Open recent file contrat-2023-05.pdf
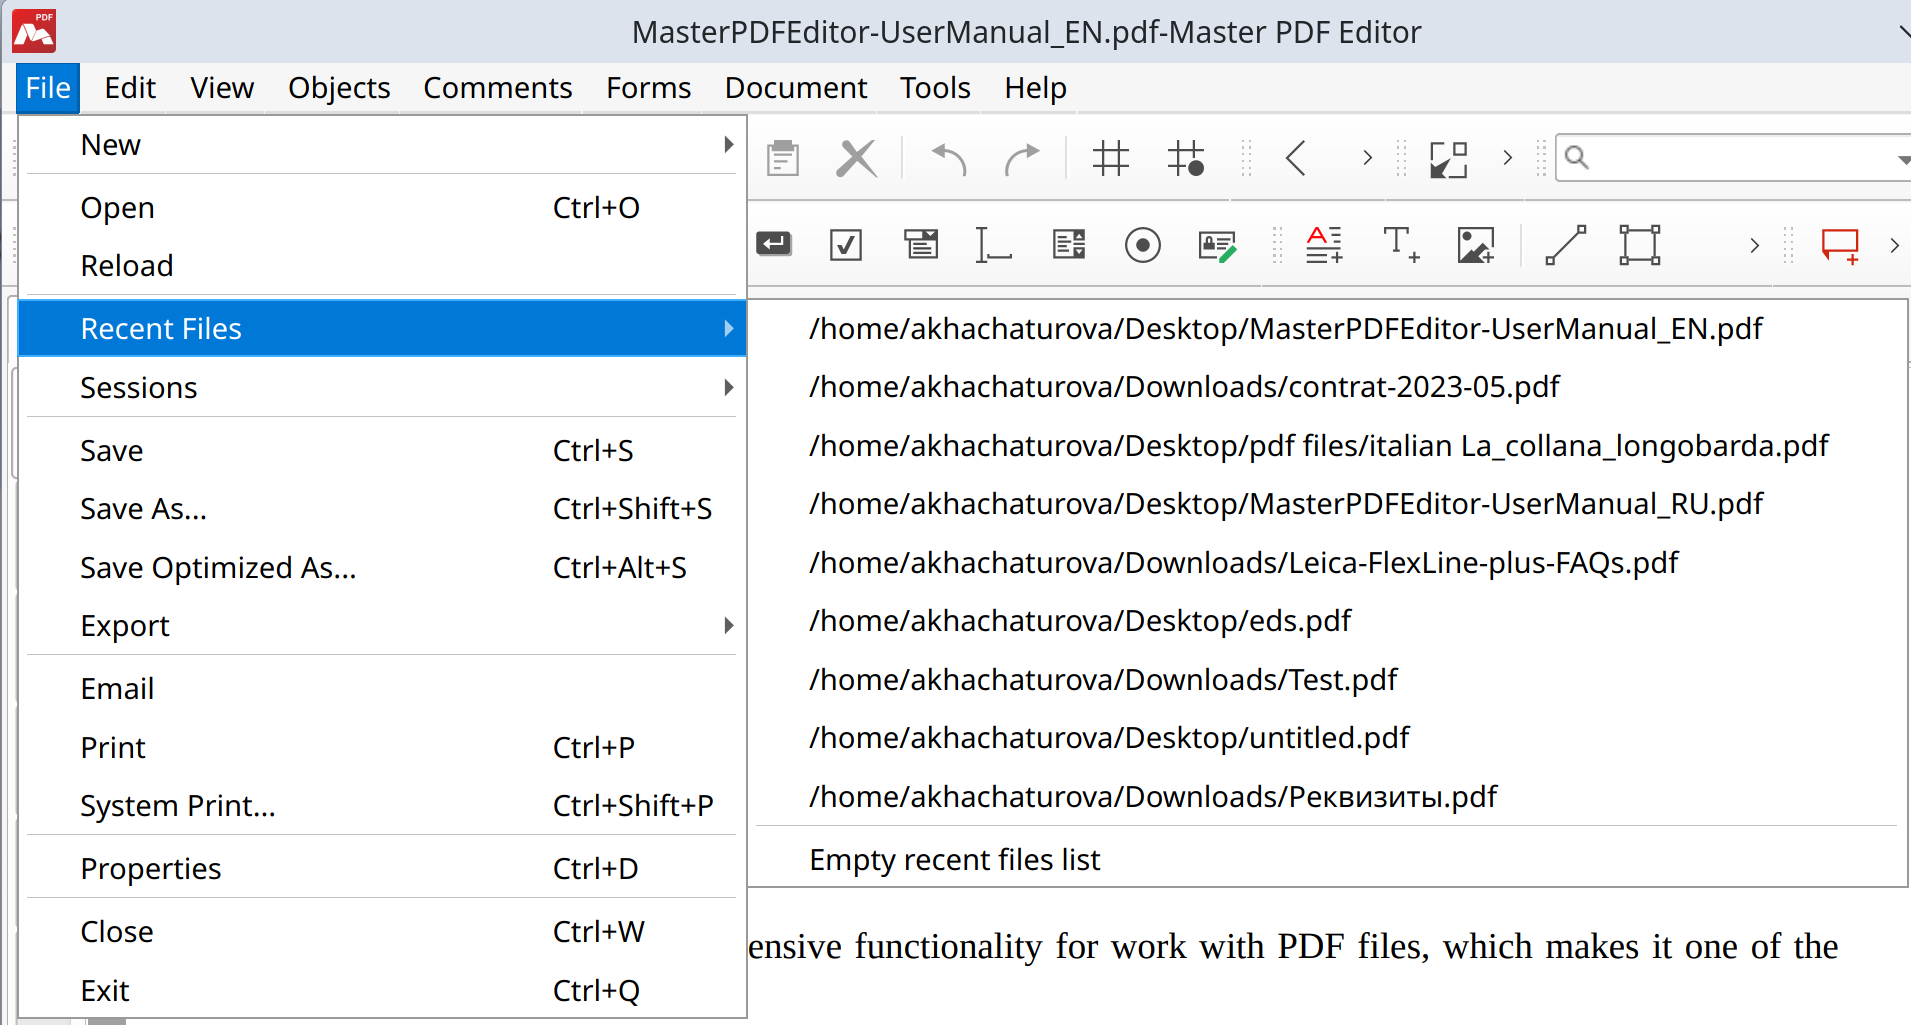Screen dimensions: 1911x1025 point(1326,387)
